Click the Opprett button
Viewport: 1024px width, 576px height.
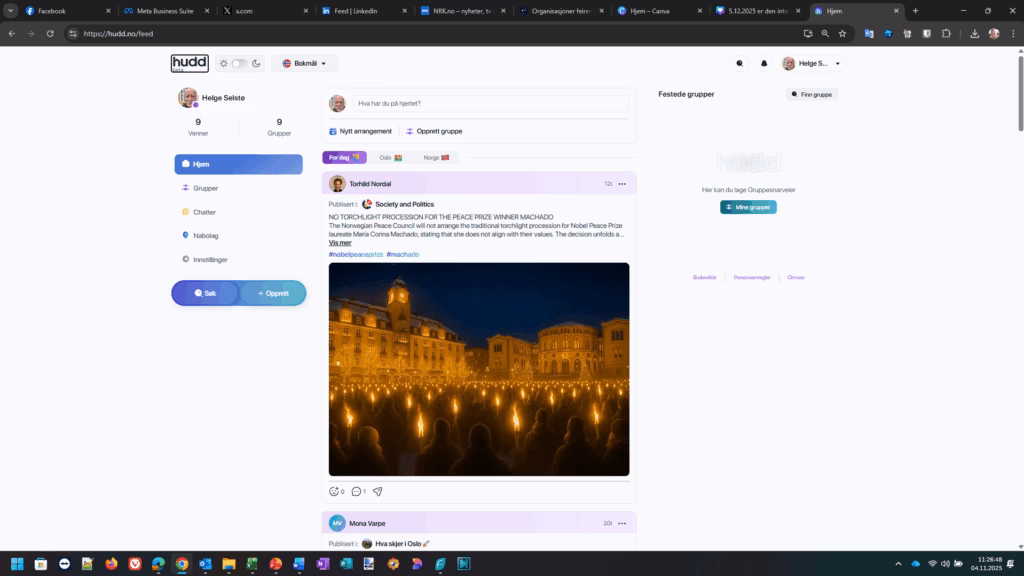tap(273, 293)
